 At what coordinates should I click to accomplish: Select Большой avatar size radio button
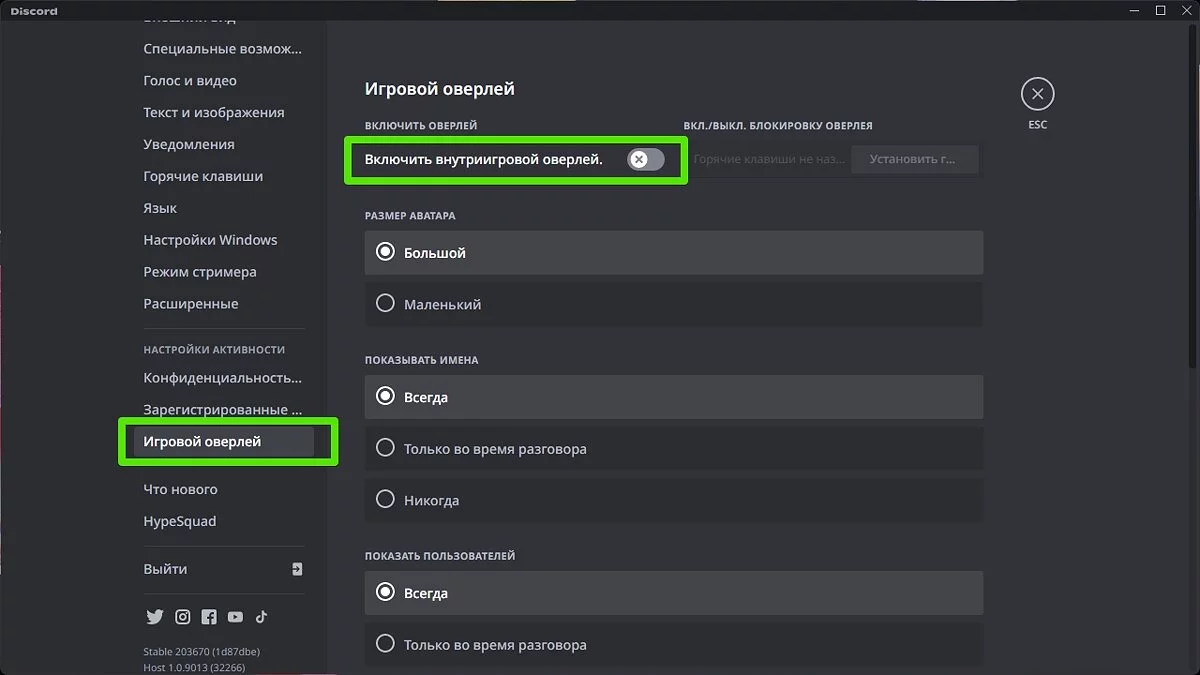point(385,253)
